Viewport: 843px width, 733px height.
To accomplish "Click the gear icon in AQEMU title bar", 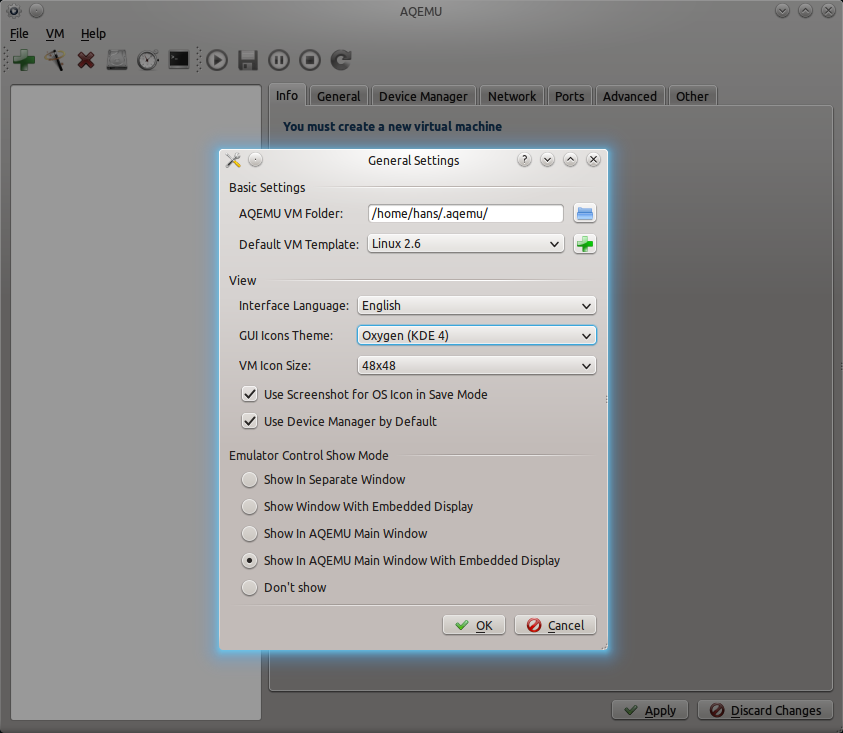I will (x=13, y=10).
